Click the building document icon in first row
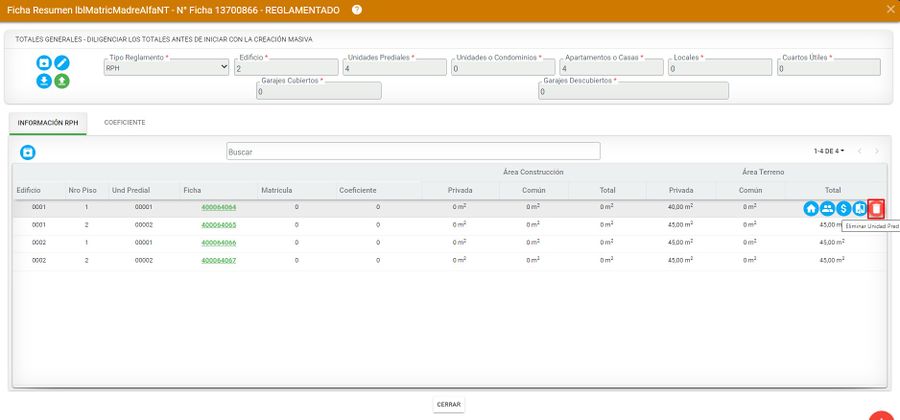The image size is (900, 420). [x=859, y=209]
